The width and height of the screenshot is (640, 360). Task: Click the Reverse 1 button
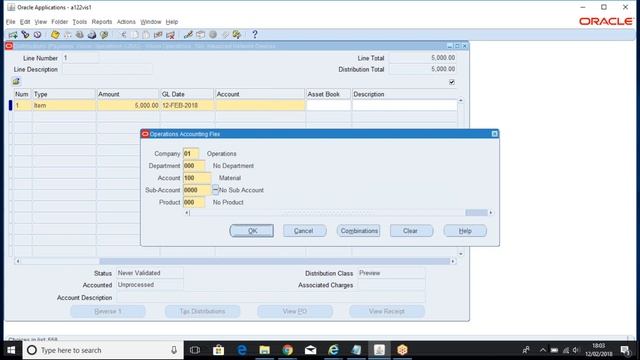coord(108,311)
